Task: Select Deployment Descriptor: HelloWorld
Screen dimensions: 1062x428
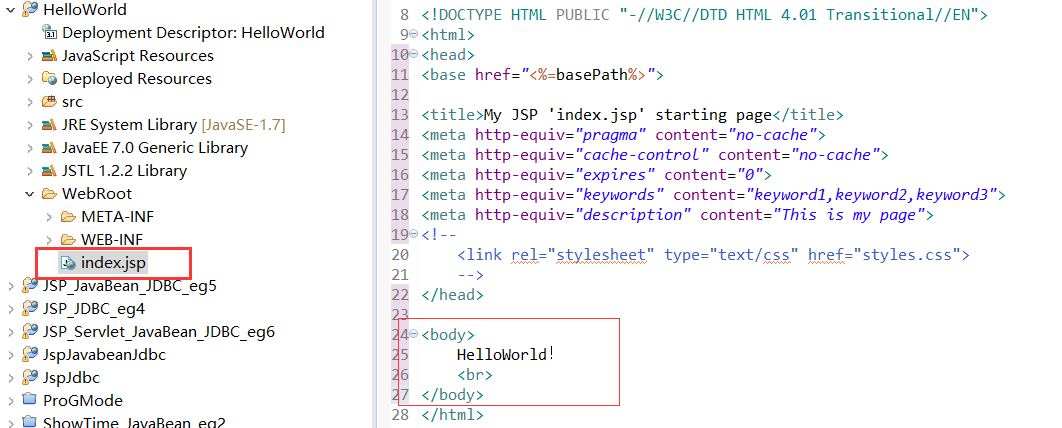Action: click(193, 33)
